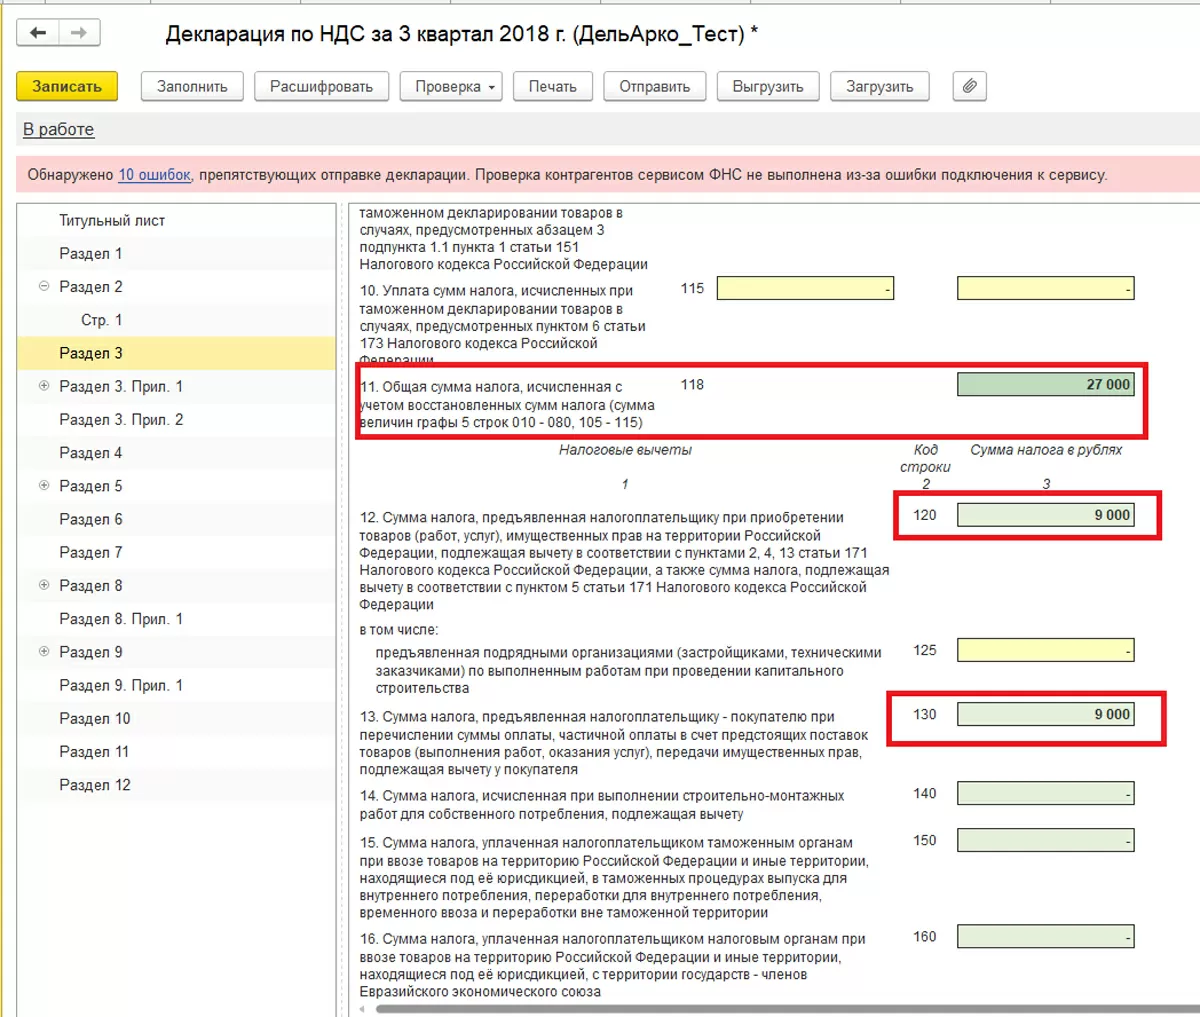Expand the Раздел 5 tree node
Image resolution: width=1200 pixels, height=1017 pixels.
43,485
